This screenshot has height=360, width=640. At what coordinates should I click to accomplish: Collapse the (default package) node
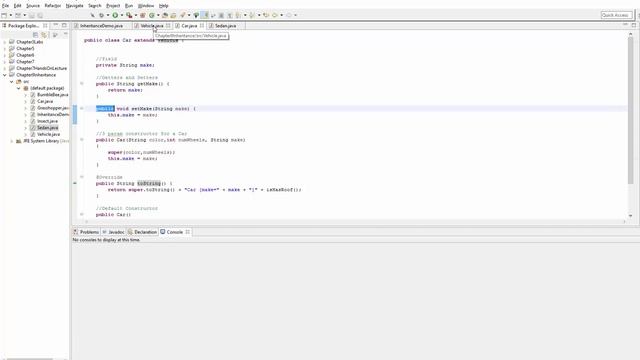tap(18, 88)
